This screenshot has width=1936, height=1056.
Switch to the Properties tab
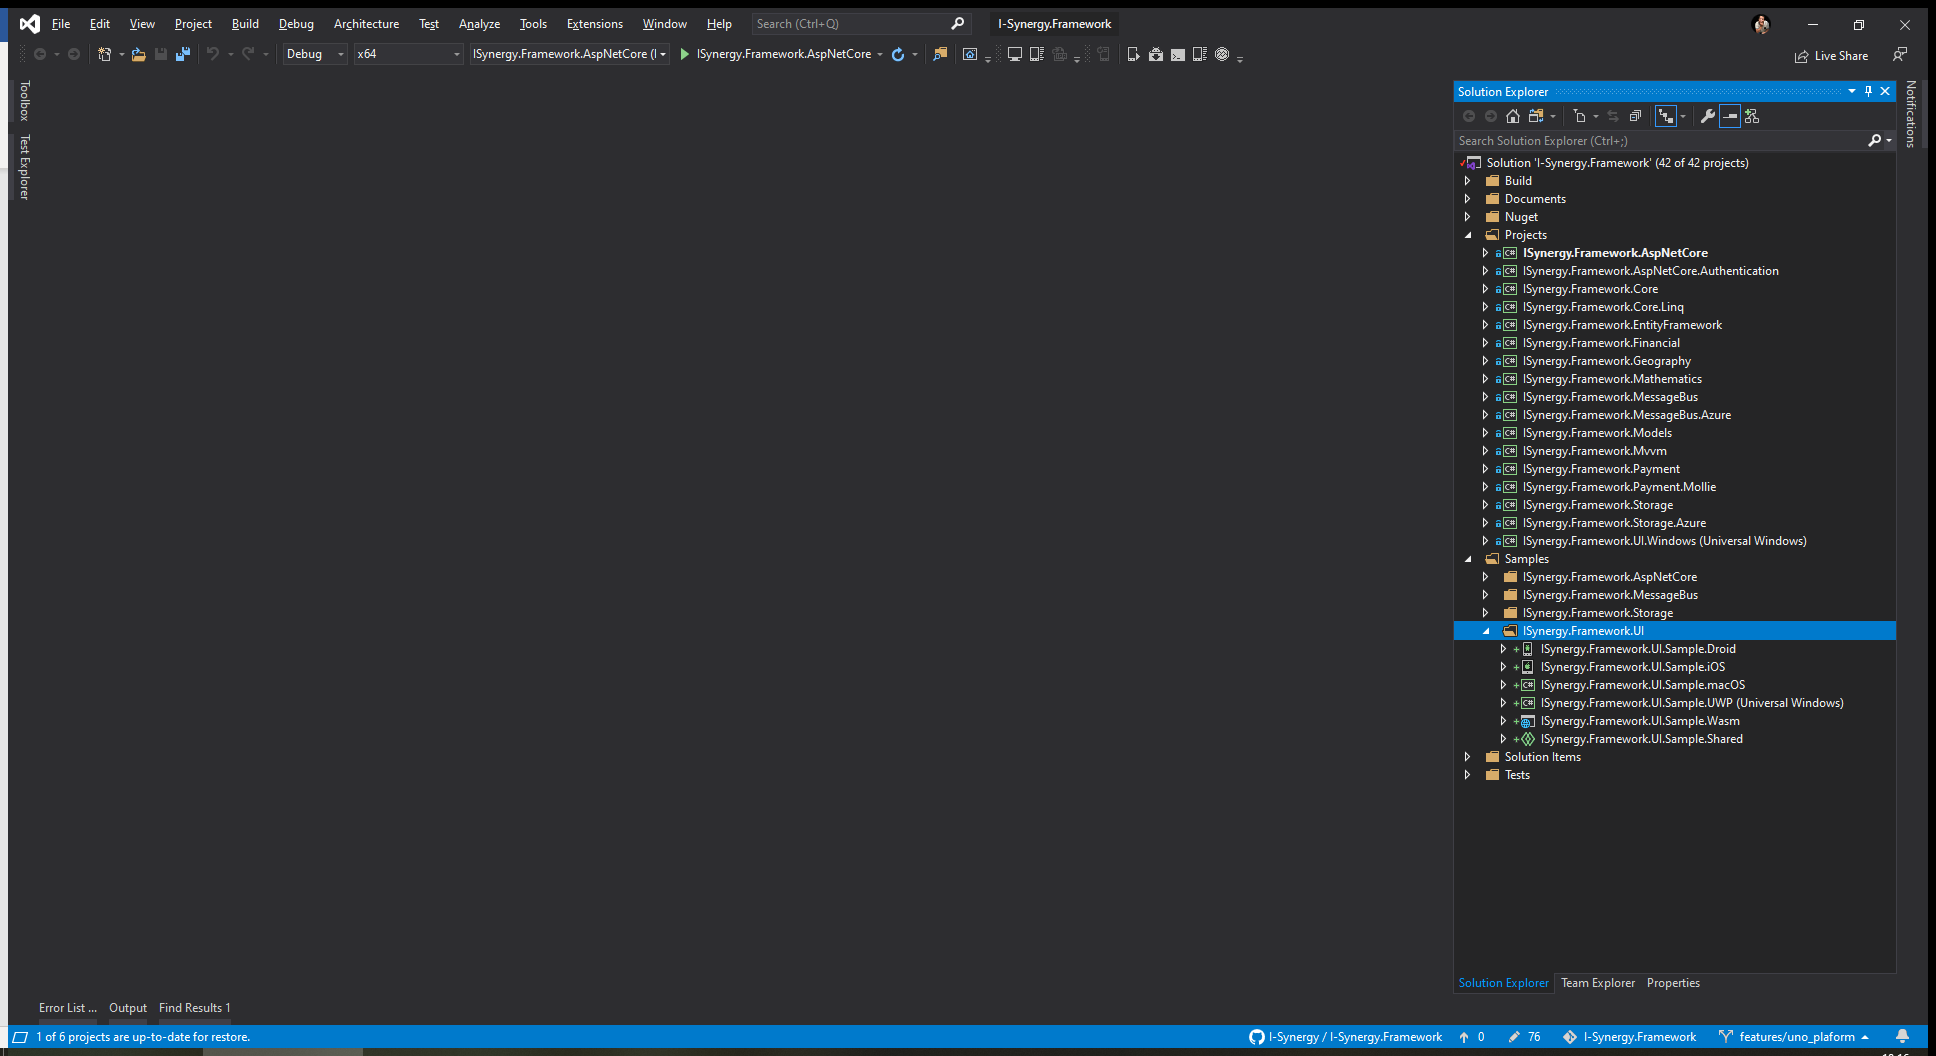[x=1673, y=983]
